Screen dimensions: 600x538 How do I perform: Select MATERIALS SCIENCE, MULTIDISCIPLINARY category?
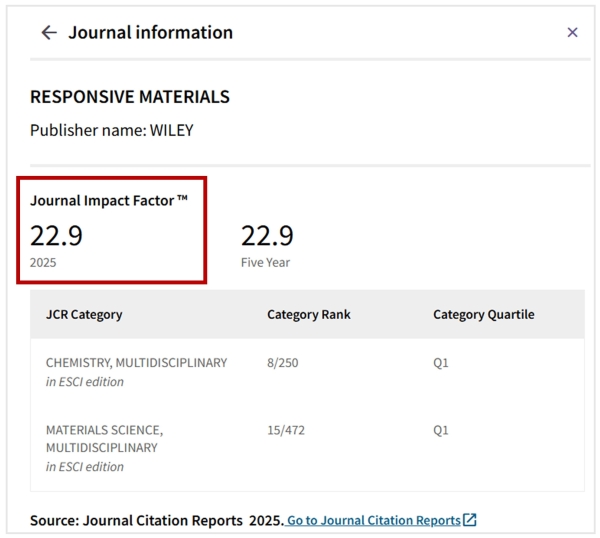click(x=104, y=439)
